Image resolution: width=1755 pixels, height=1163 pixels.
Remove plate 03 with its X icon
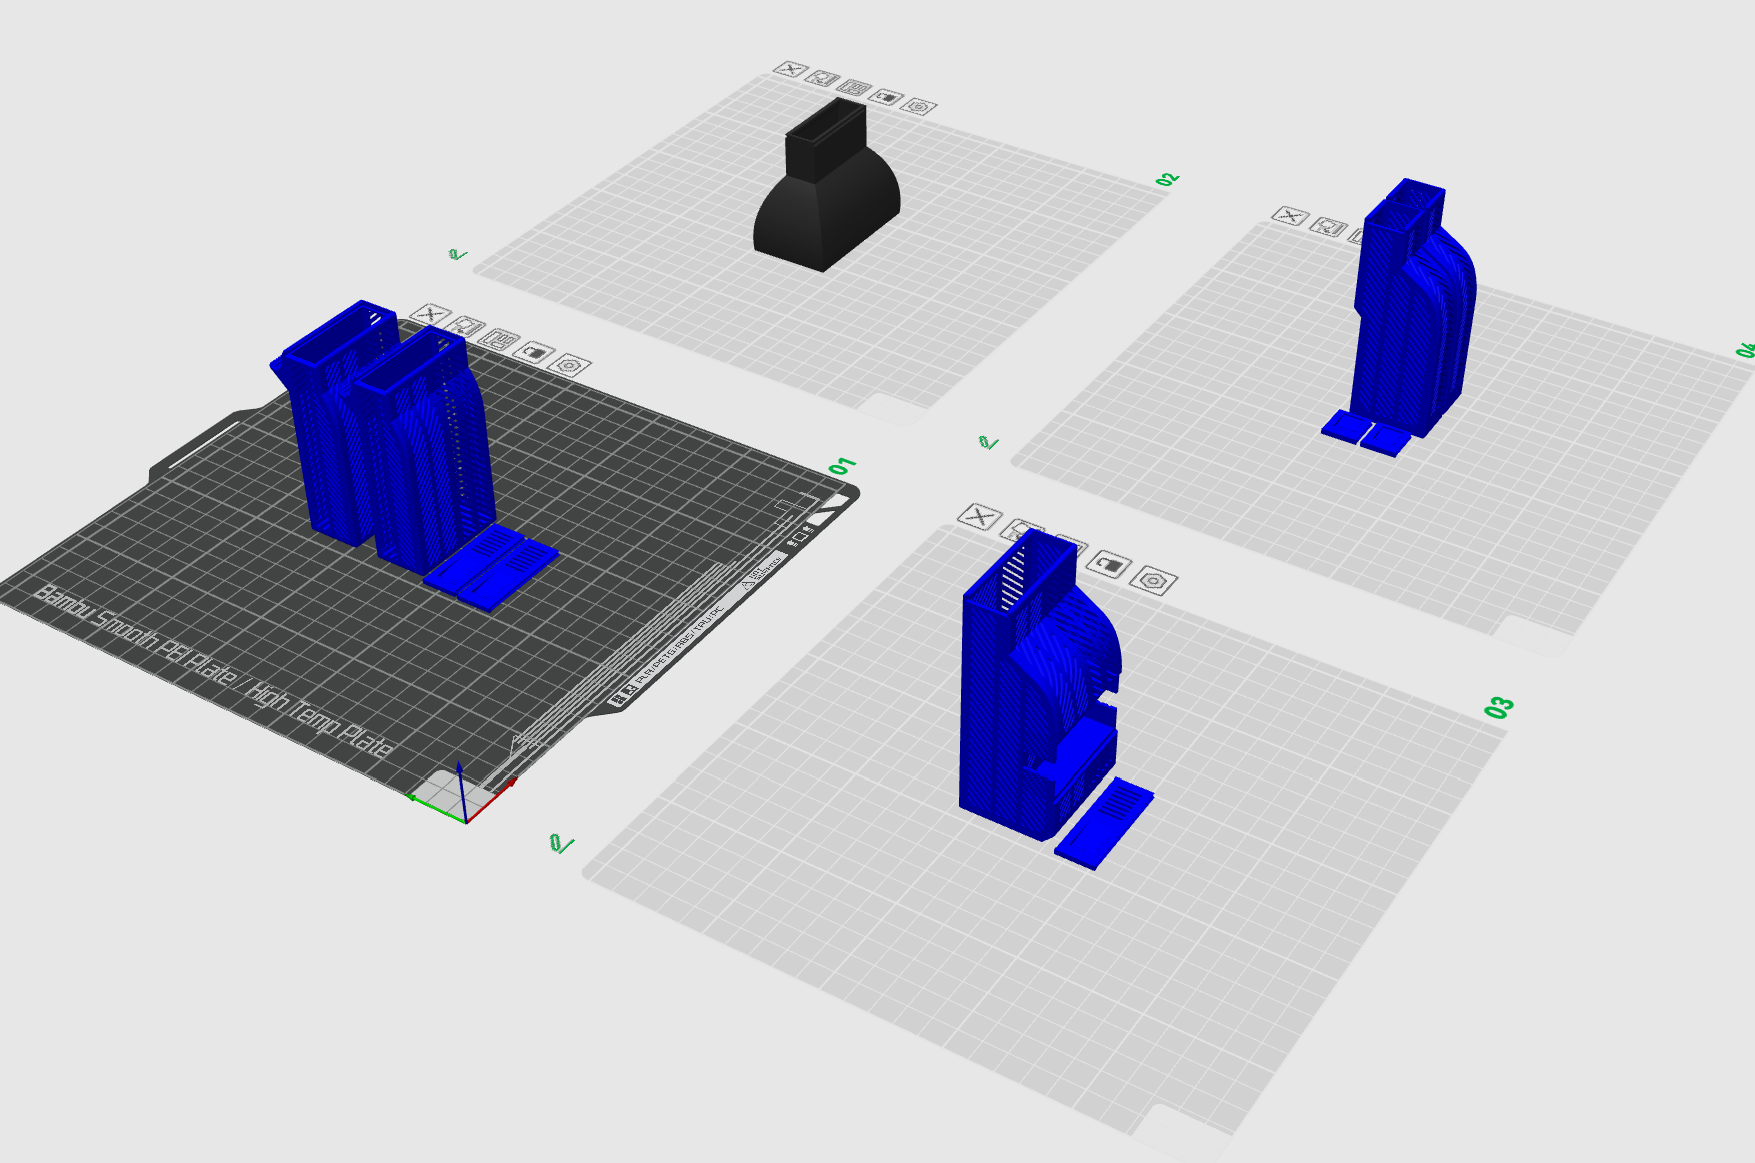click(x=979, y=516)
